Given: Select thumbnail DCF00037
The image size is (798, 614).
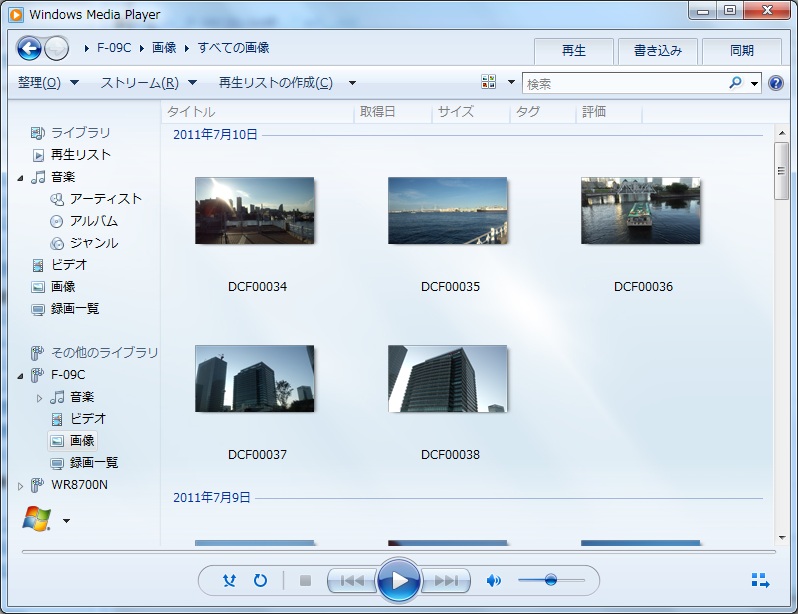Looking at the screenshot, I should point(255,379).
